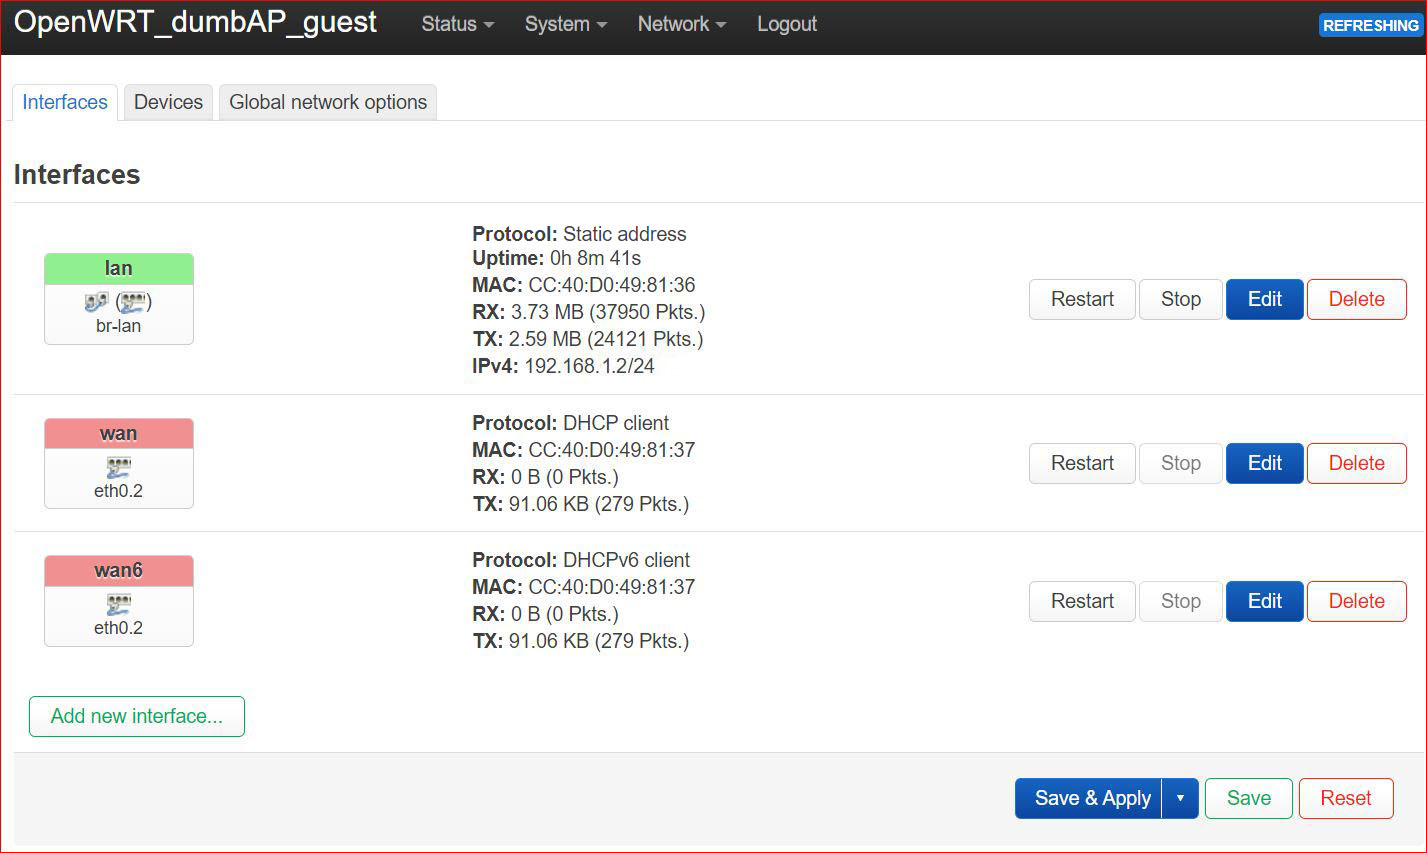Open the Global network options tab
This screenshot has width=1427, height=853.
(x=328, y=102)
